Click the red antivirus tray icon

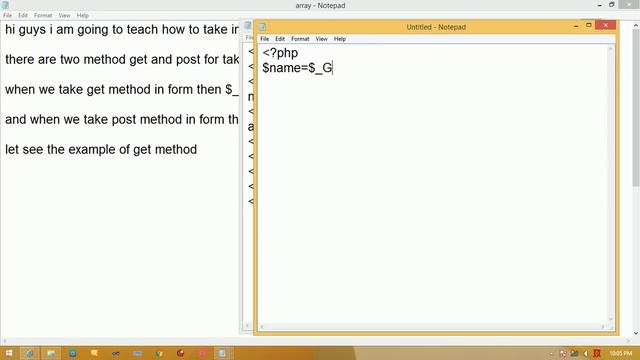597,353
